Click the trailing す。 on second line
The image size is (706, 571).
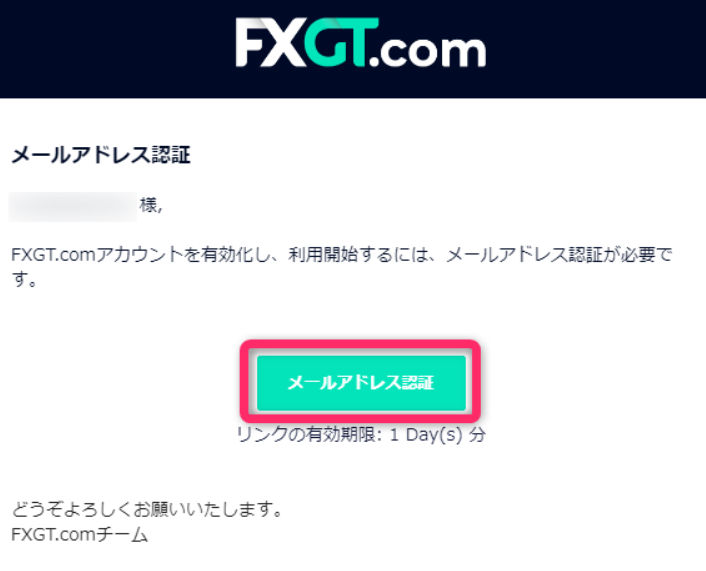[24, 280]
